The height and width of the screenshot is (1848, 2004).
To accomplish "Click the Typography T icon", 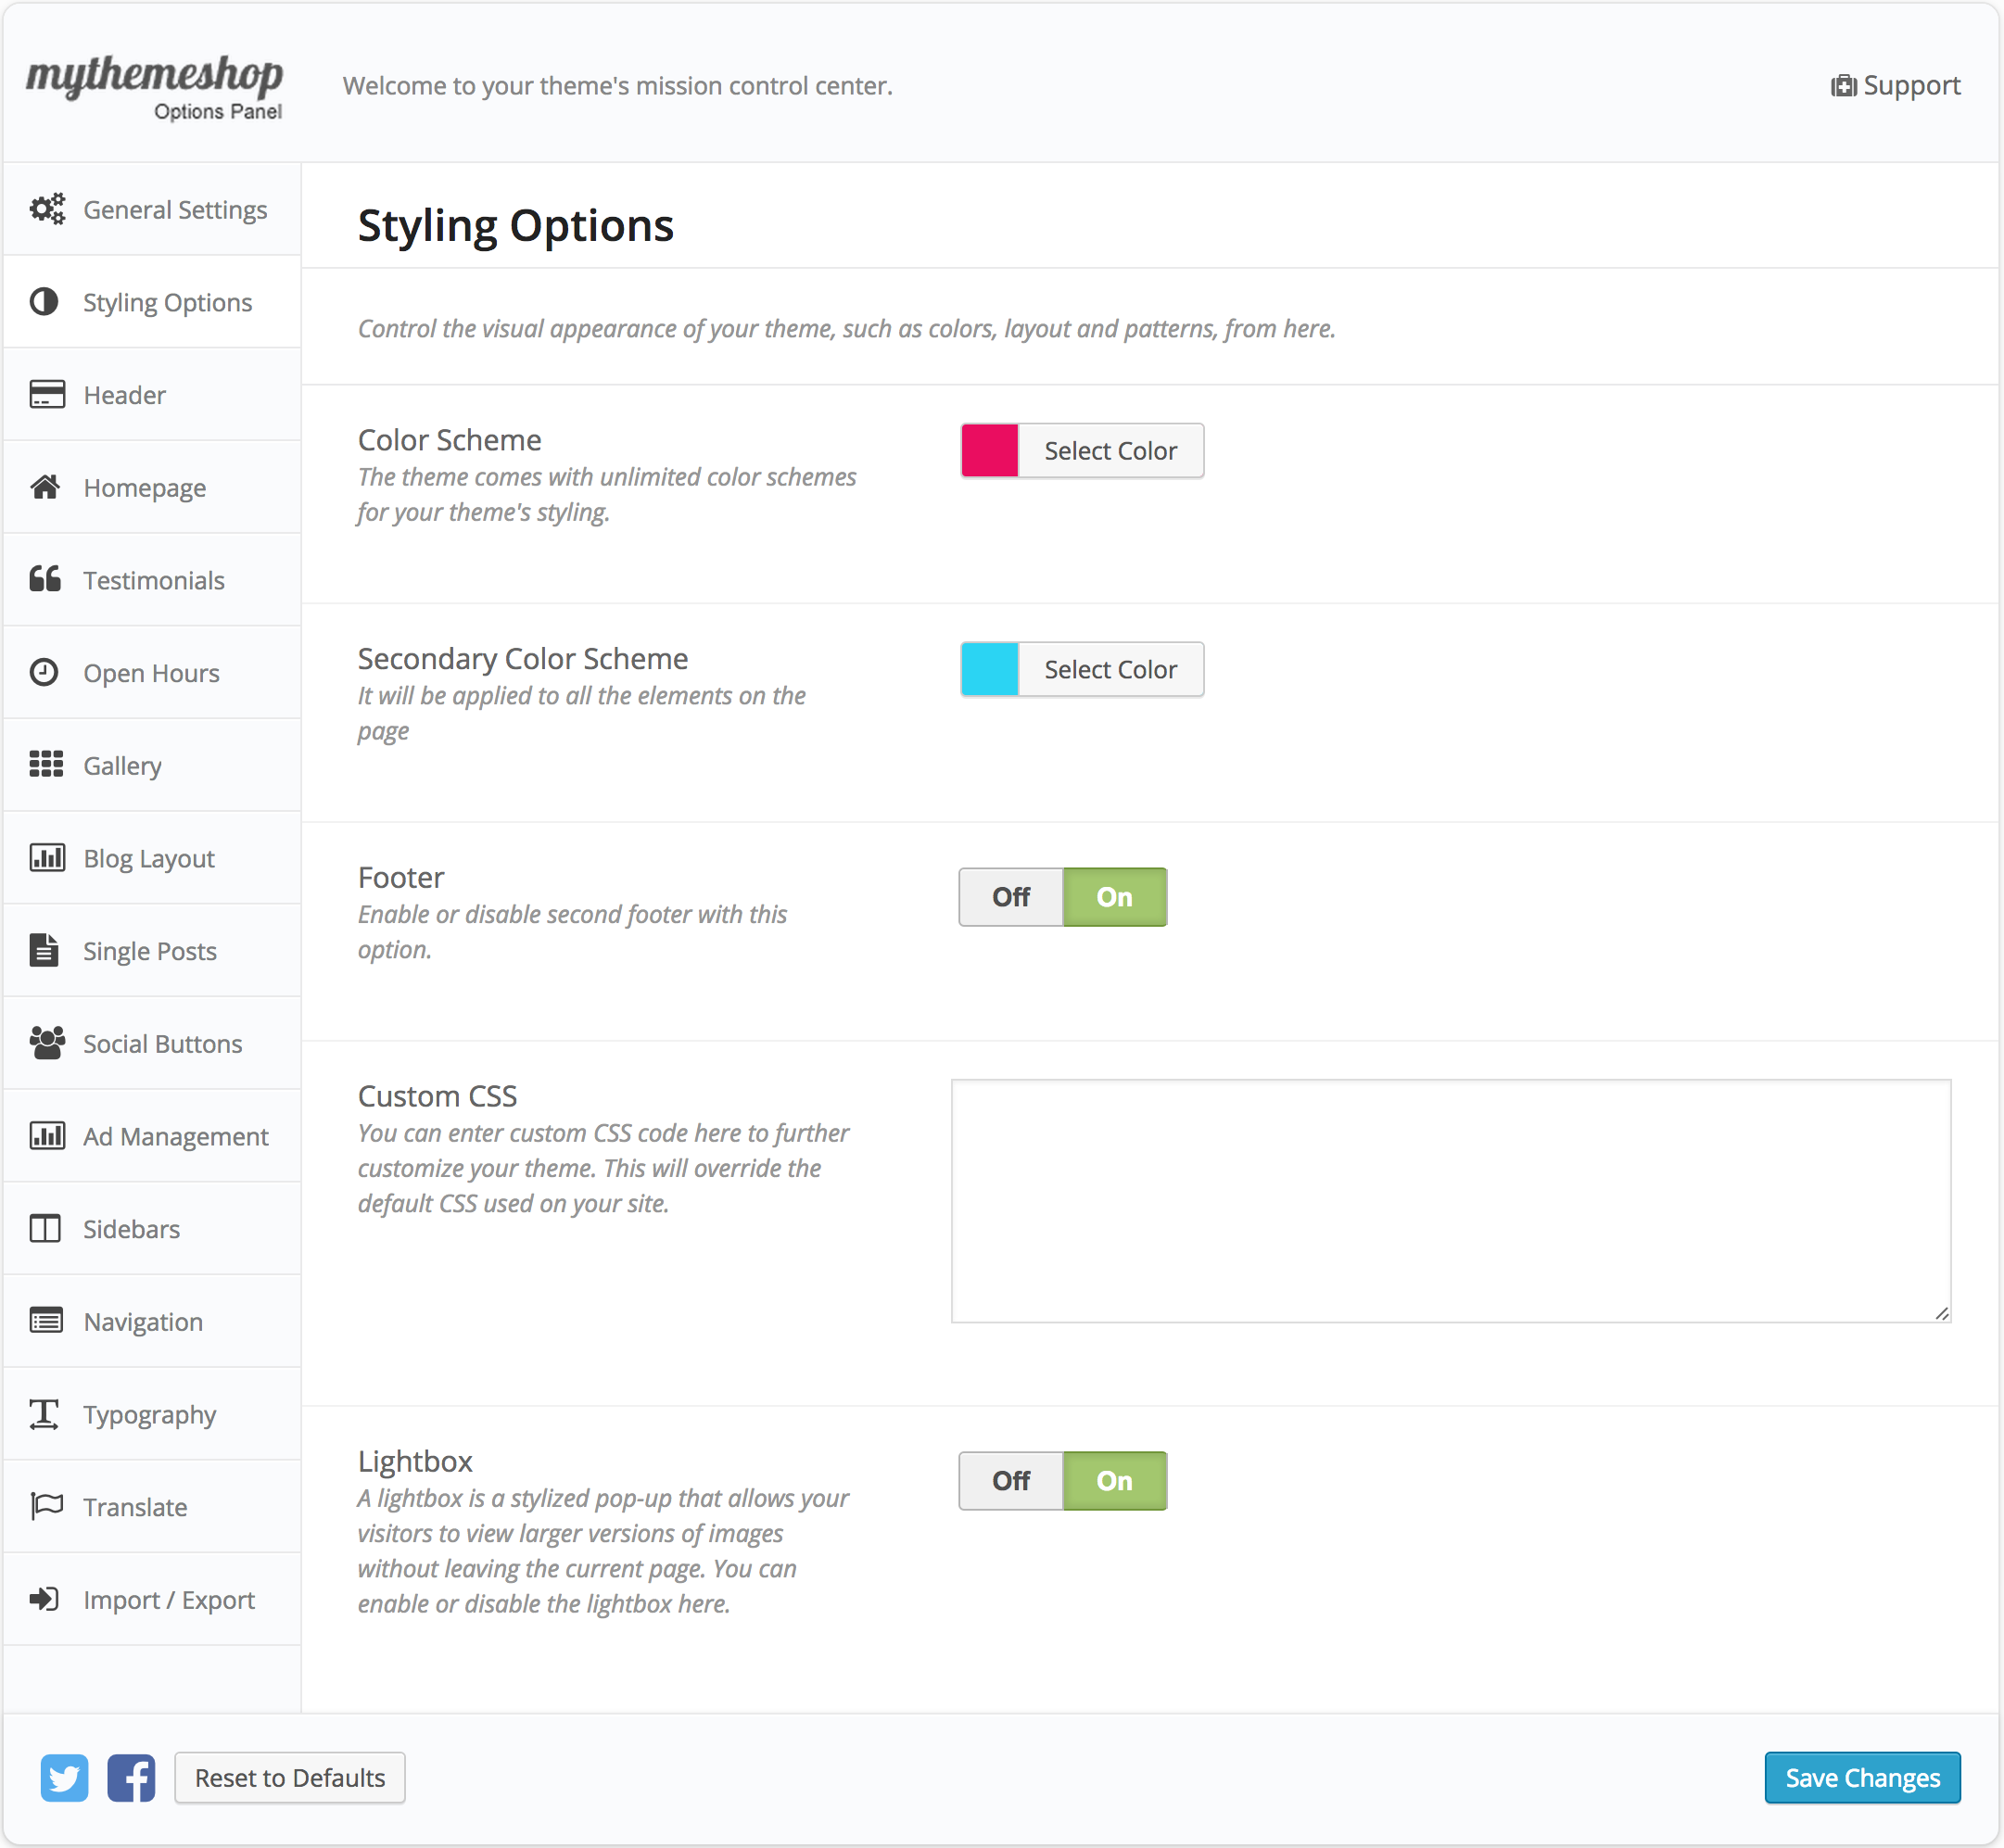I will tap(45, 1414).
